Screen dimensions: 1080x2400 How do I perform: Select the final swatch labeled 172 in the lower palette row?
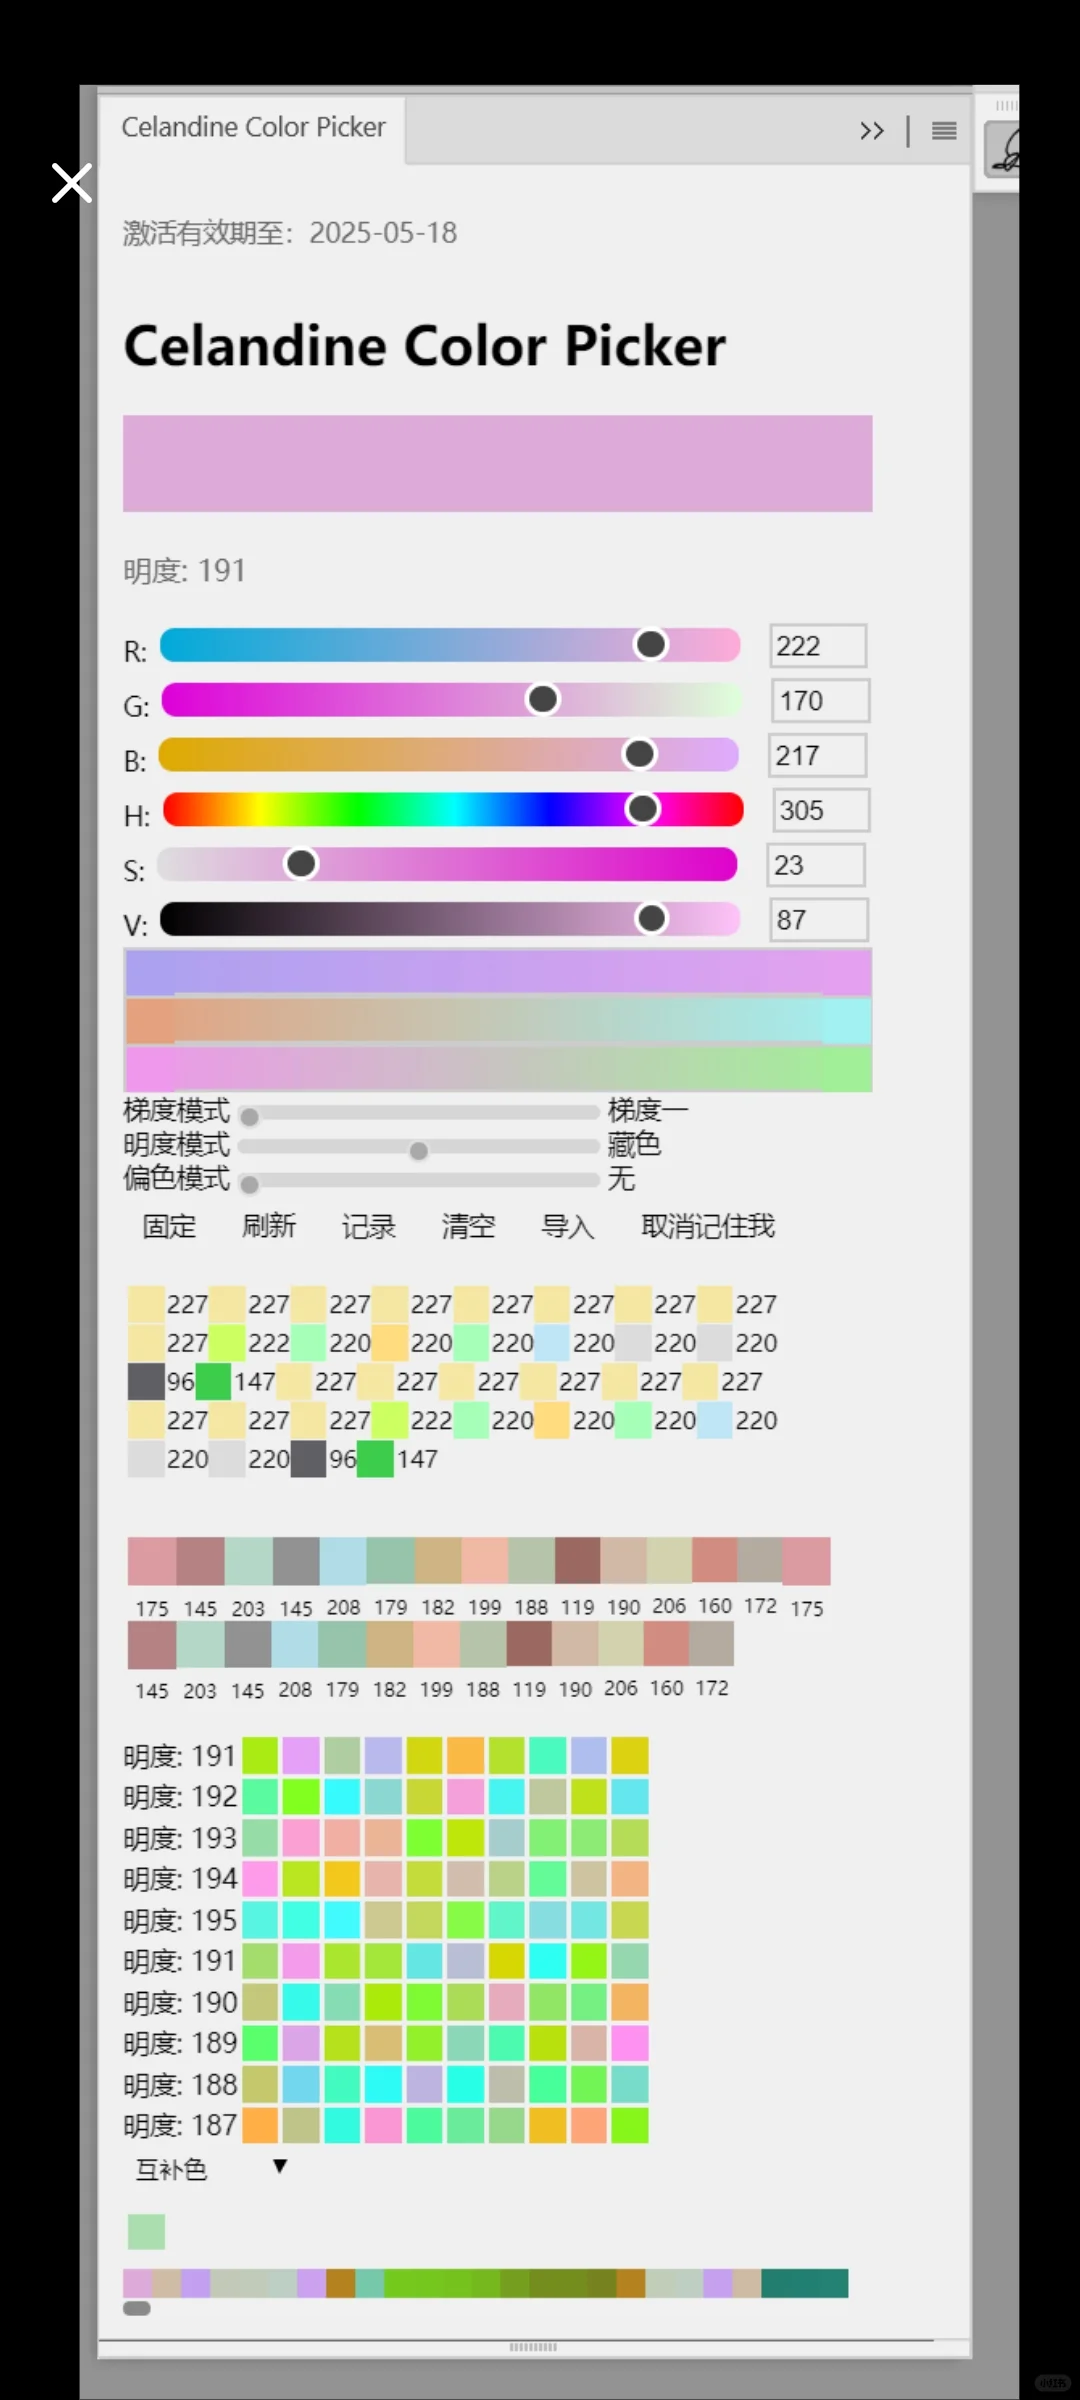click(711, 1644)
